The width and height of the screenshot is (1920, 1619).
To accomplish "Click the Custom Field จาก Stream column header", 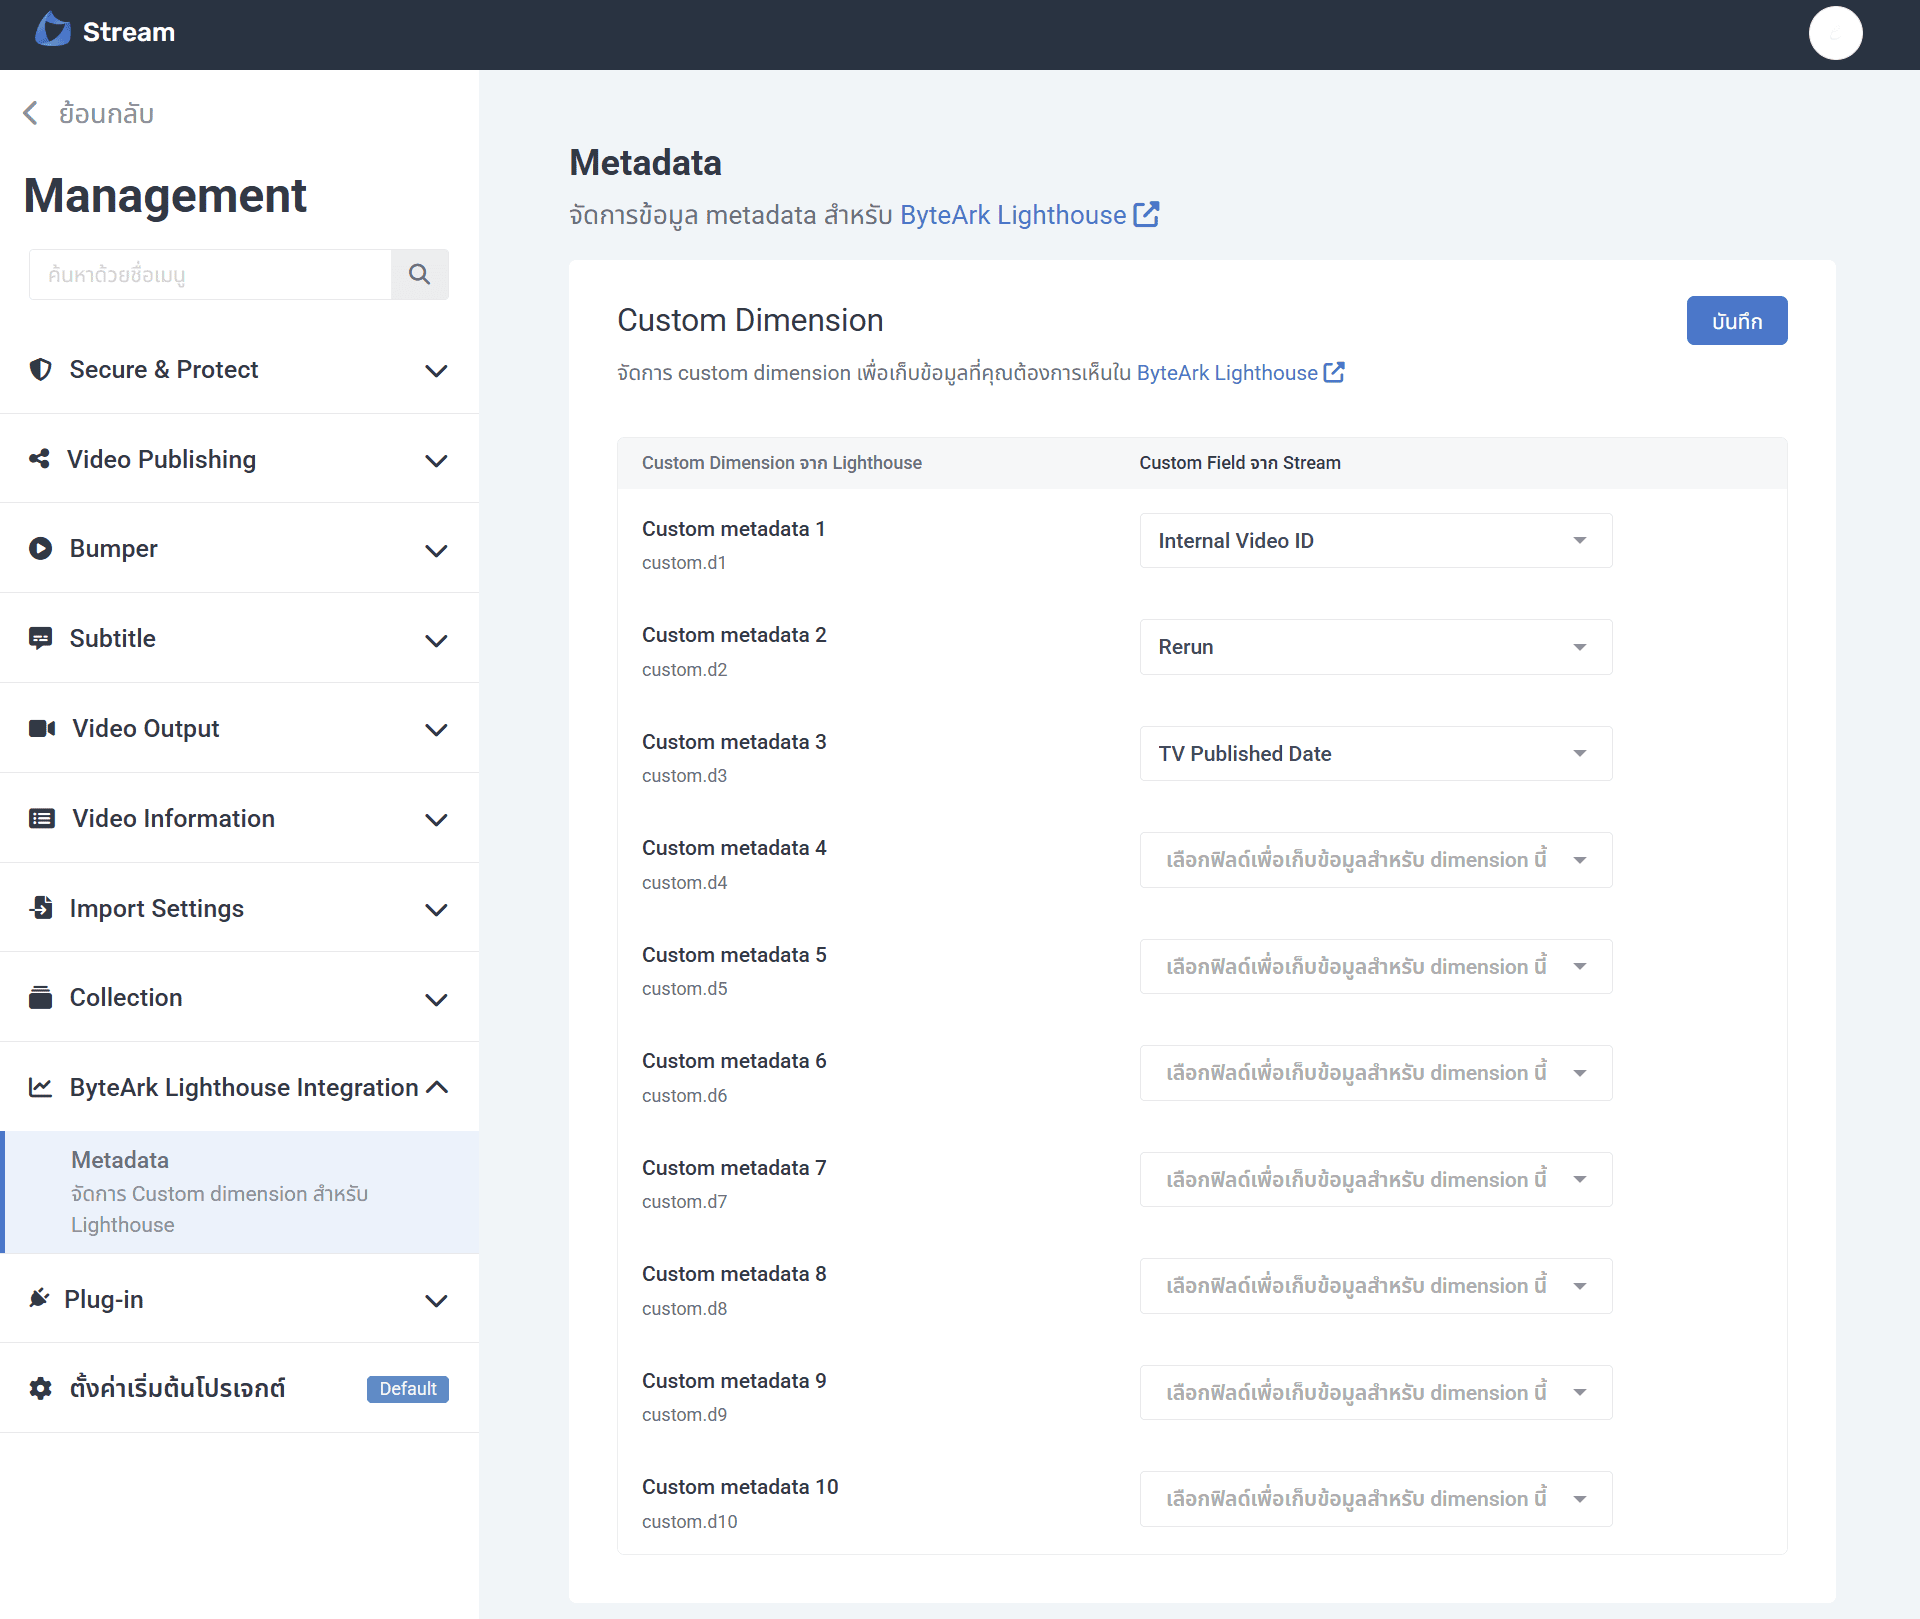I will tap(1240, 462).
